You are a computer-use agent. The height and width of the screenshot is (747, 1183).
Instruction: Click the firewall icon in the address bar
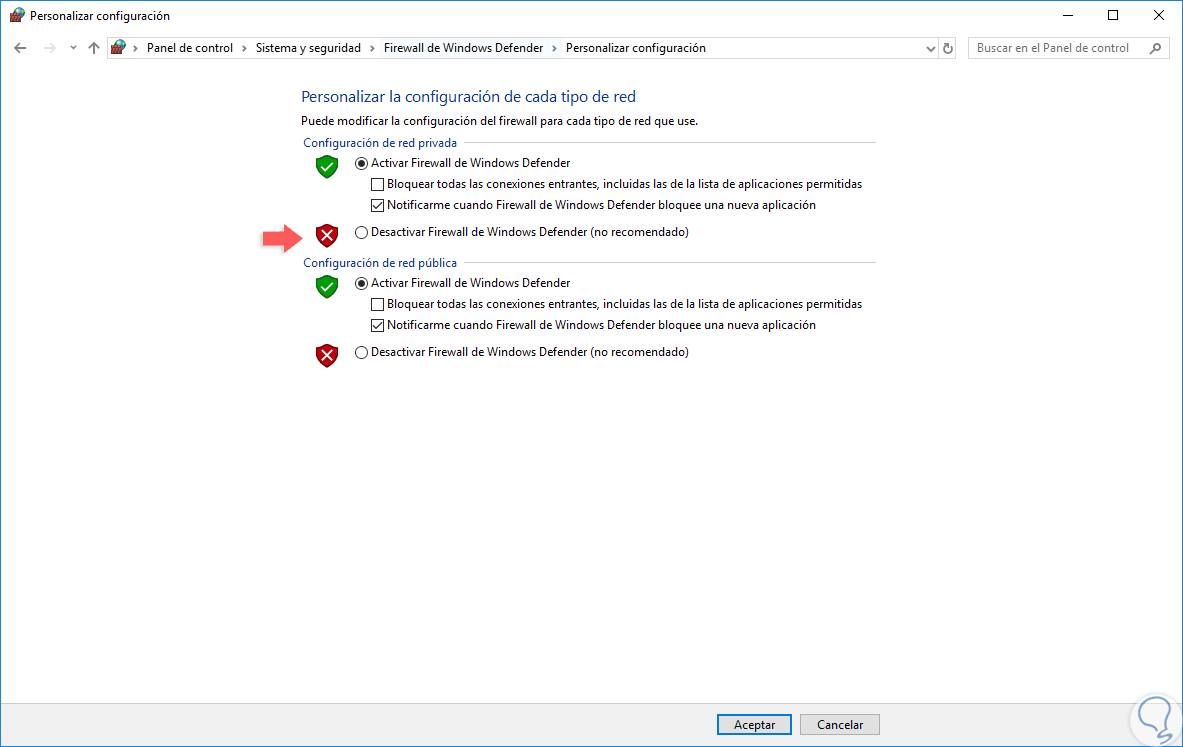click(x=118, y=48)
